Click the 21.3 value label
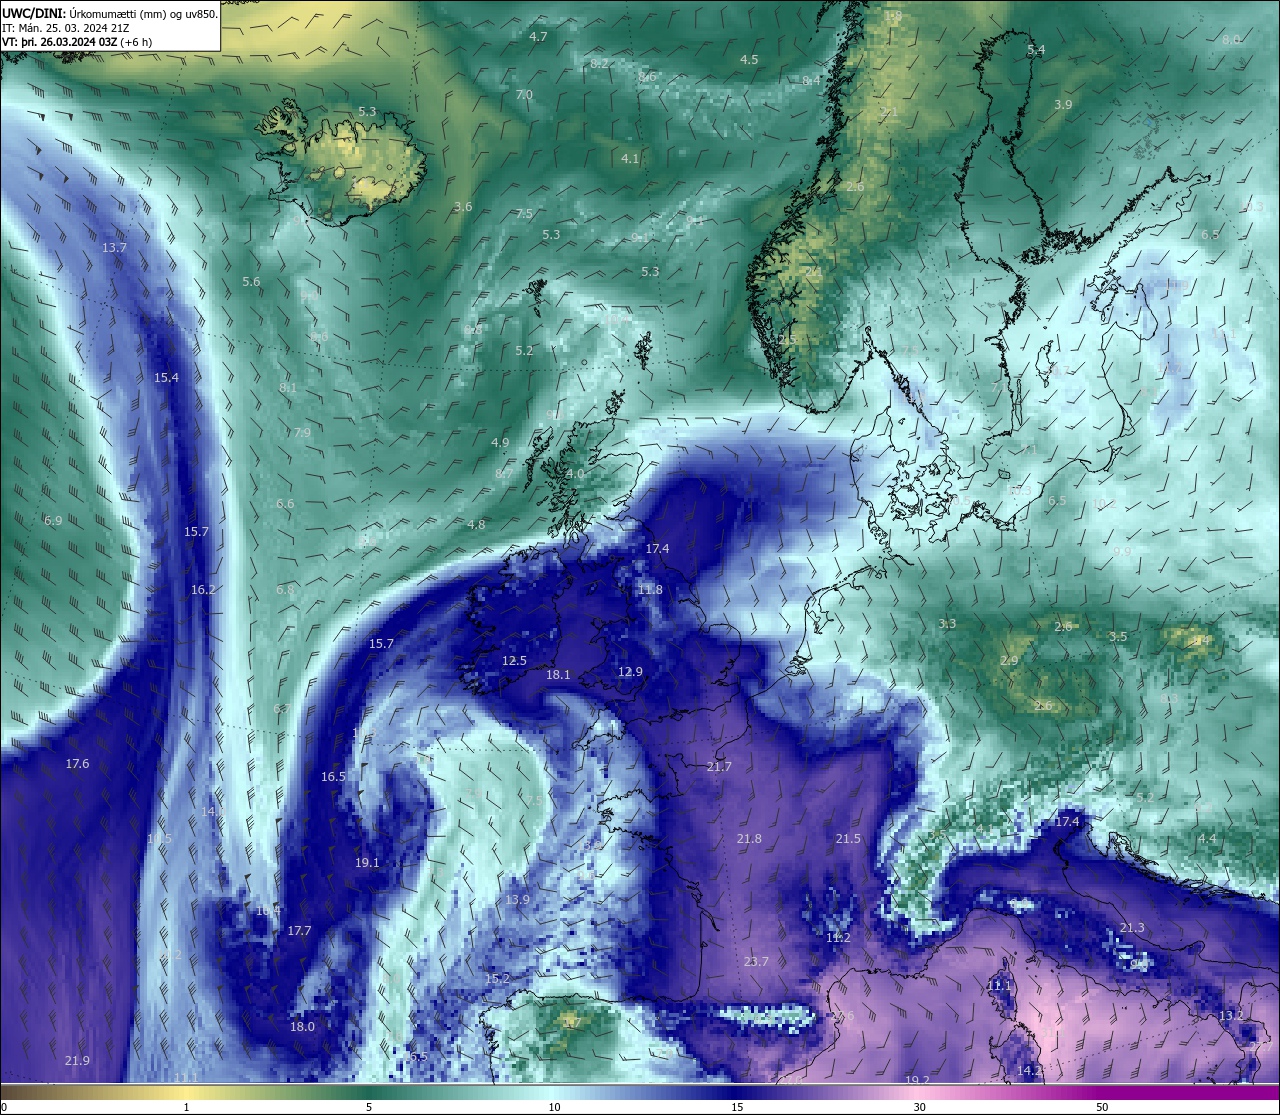Screen dimensions: 1280x1115 [x=1132, y=928]
